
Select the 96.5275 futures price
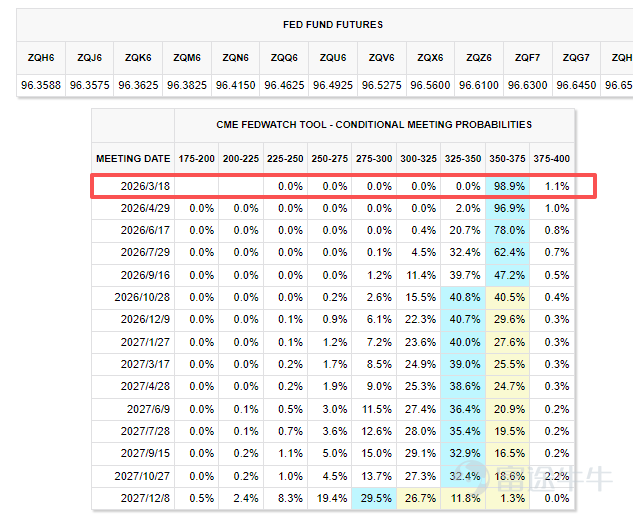pyautogui.click(x=381, y=85)
